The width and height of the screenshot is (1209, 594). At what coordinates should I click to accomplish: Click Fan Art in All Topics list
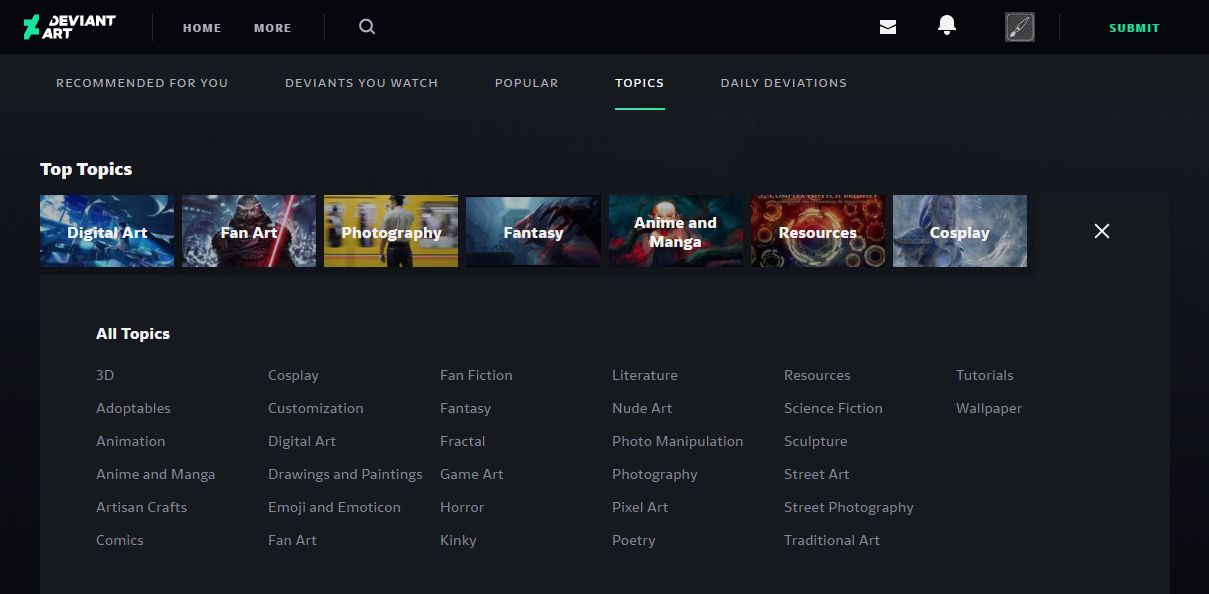[x=292, y=540]
